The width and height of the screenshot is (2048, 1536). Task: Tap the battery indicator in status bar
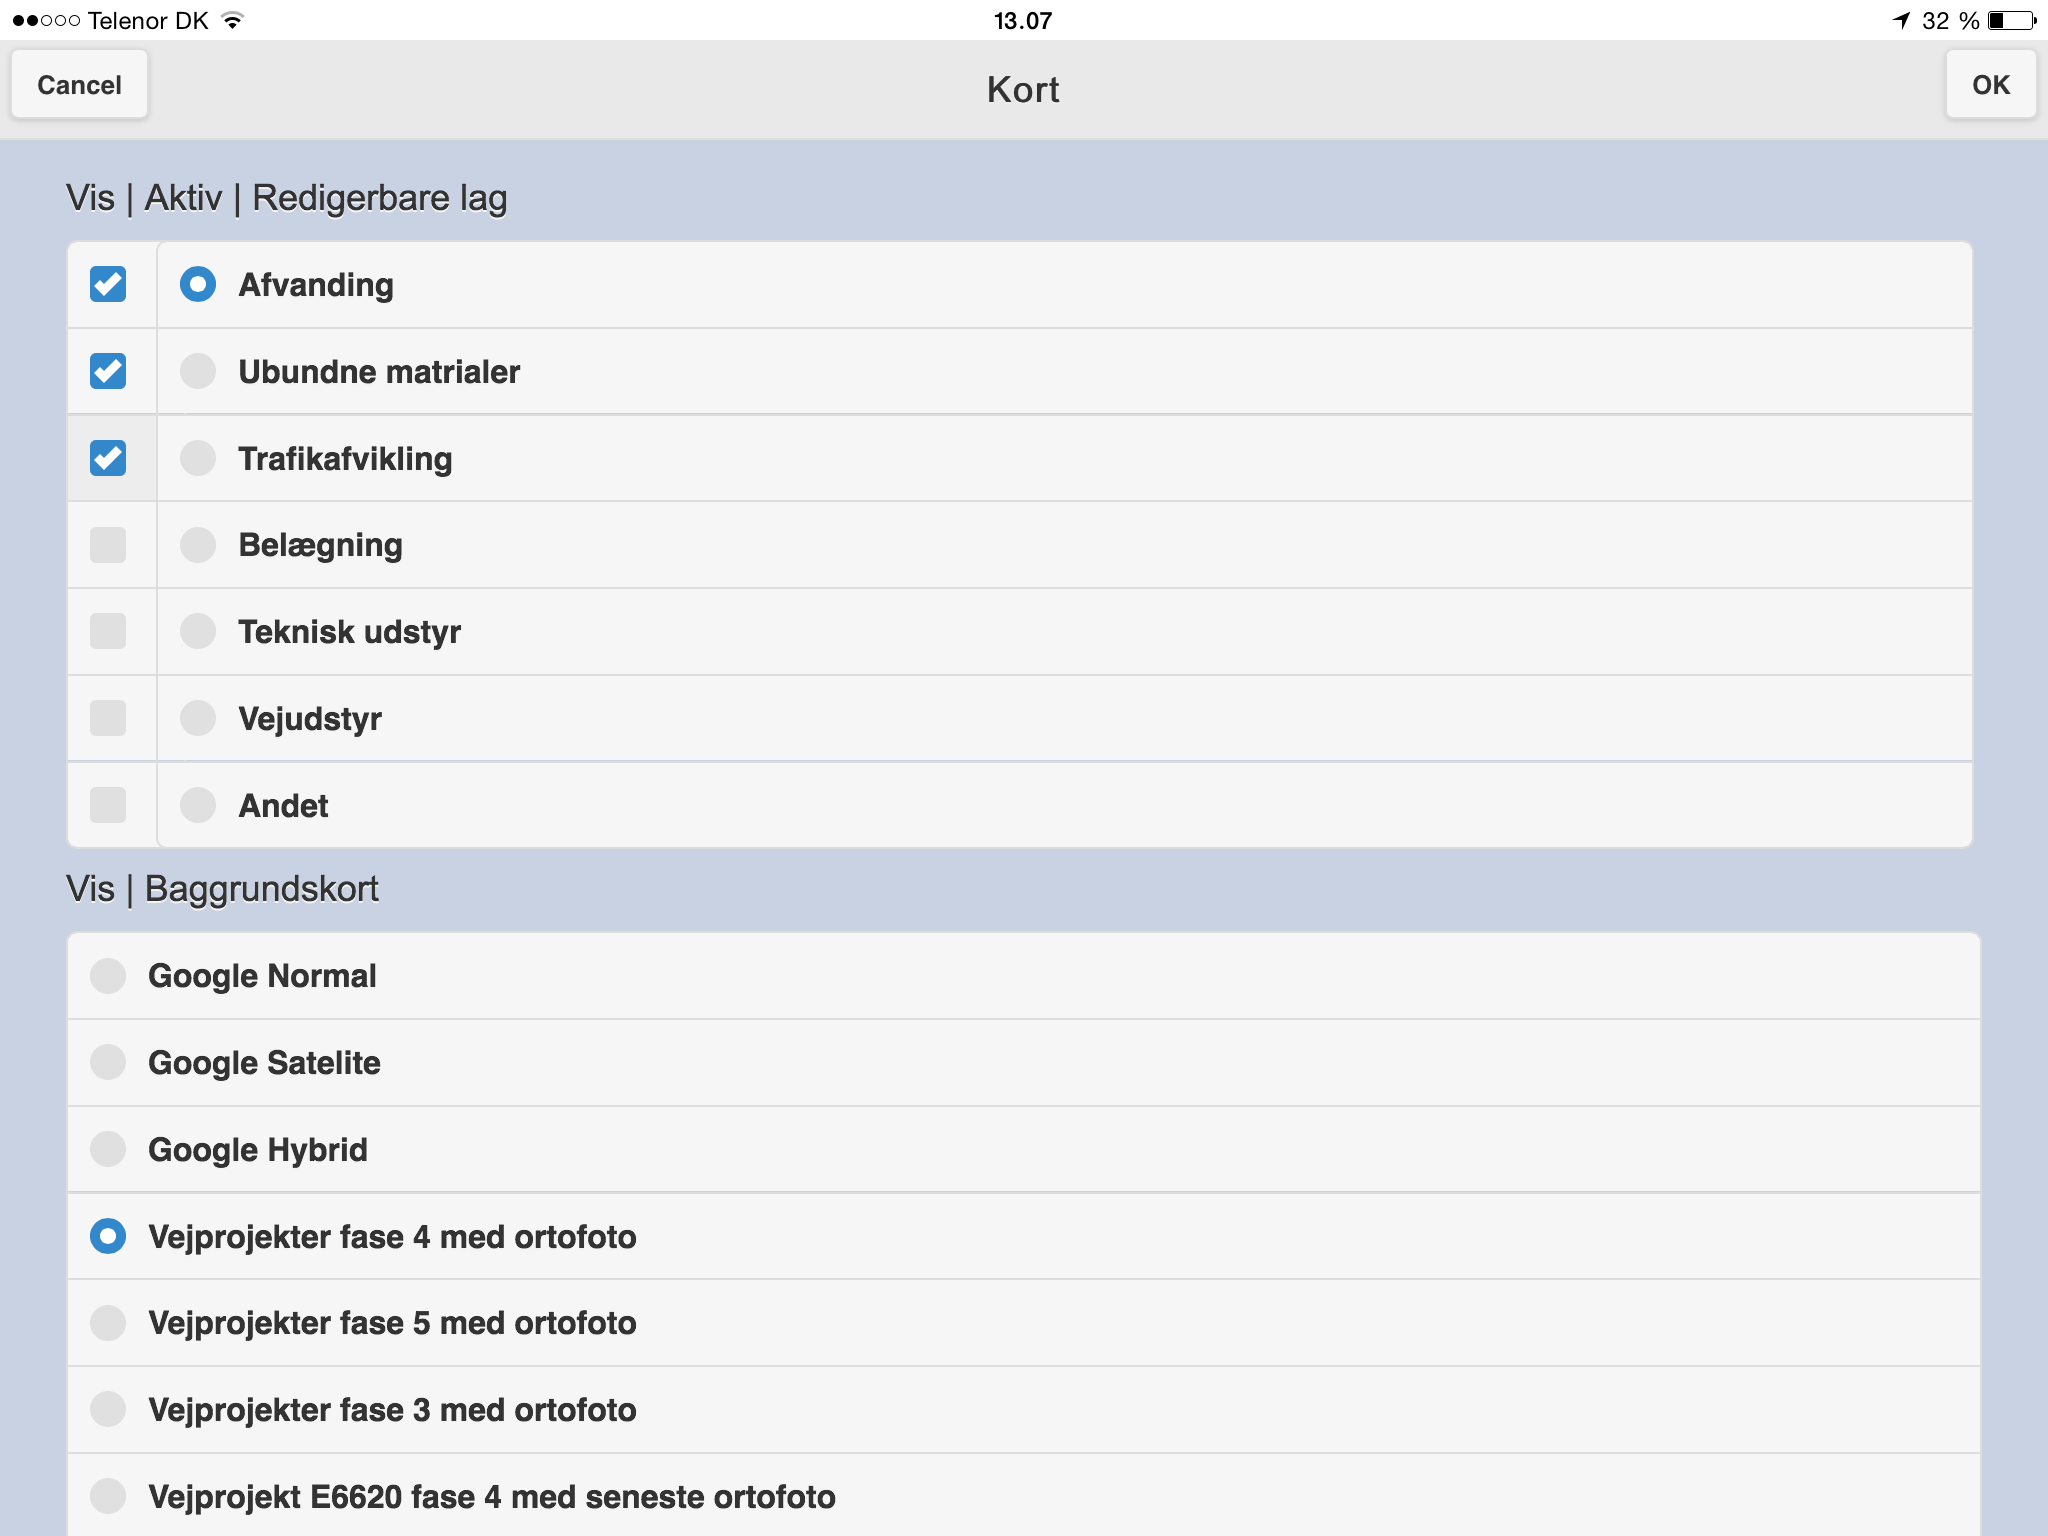[2012, 21]
